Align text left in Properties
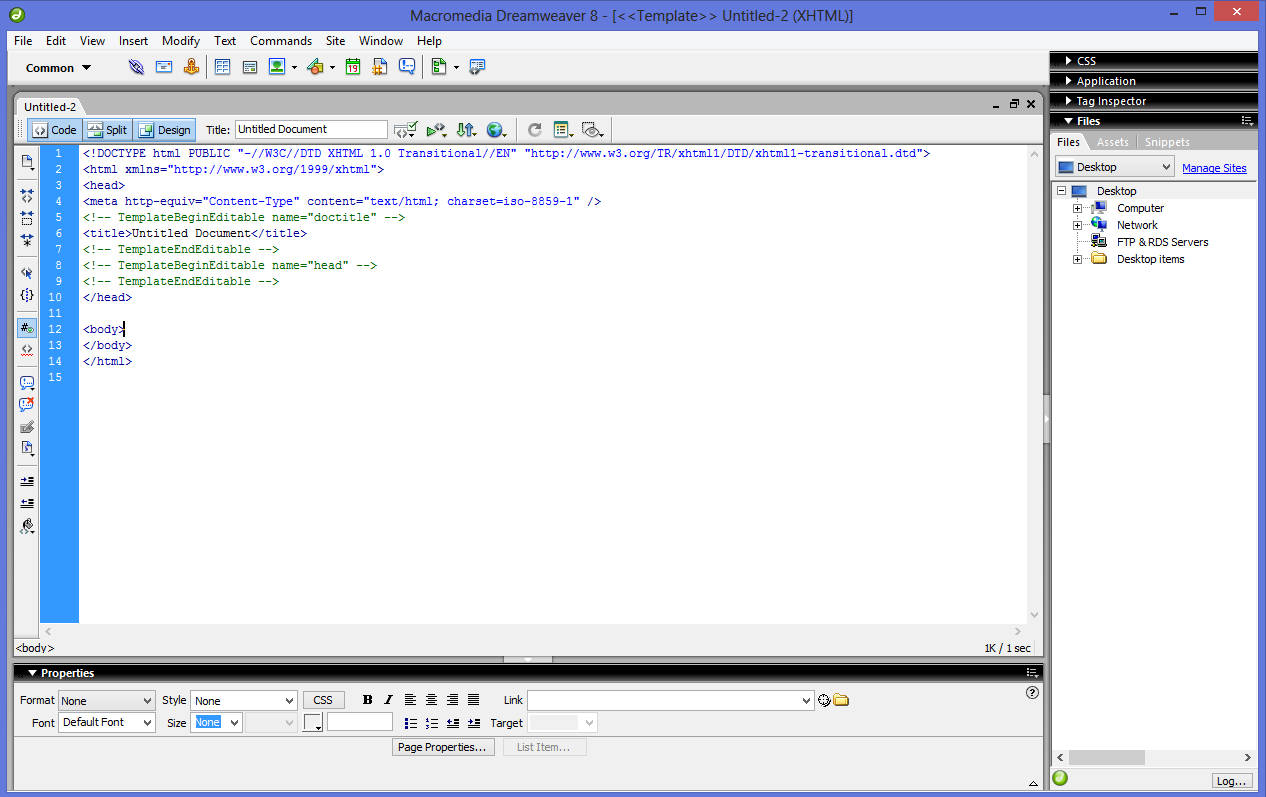The width and height of the screenshot is (1266, 797). (x=410, y=700)
